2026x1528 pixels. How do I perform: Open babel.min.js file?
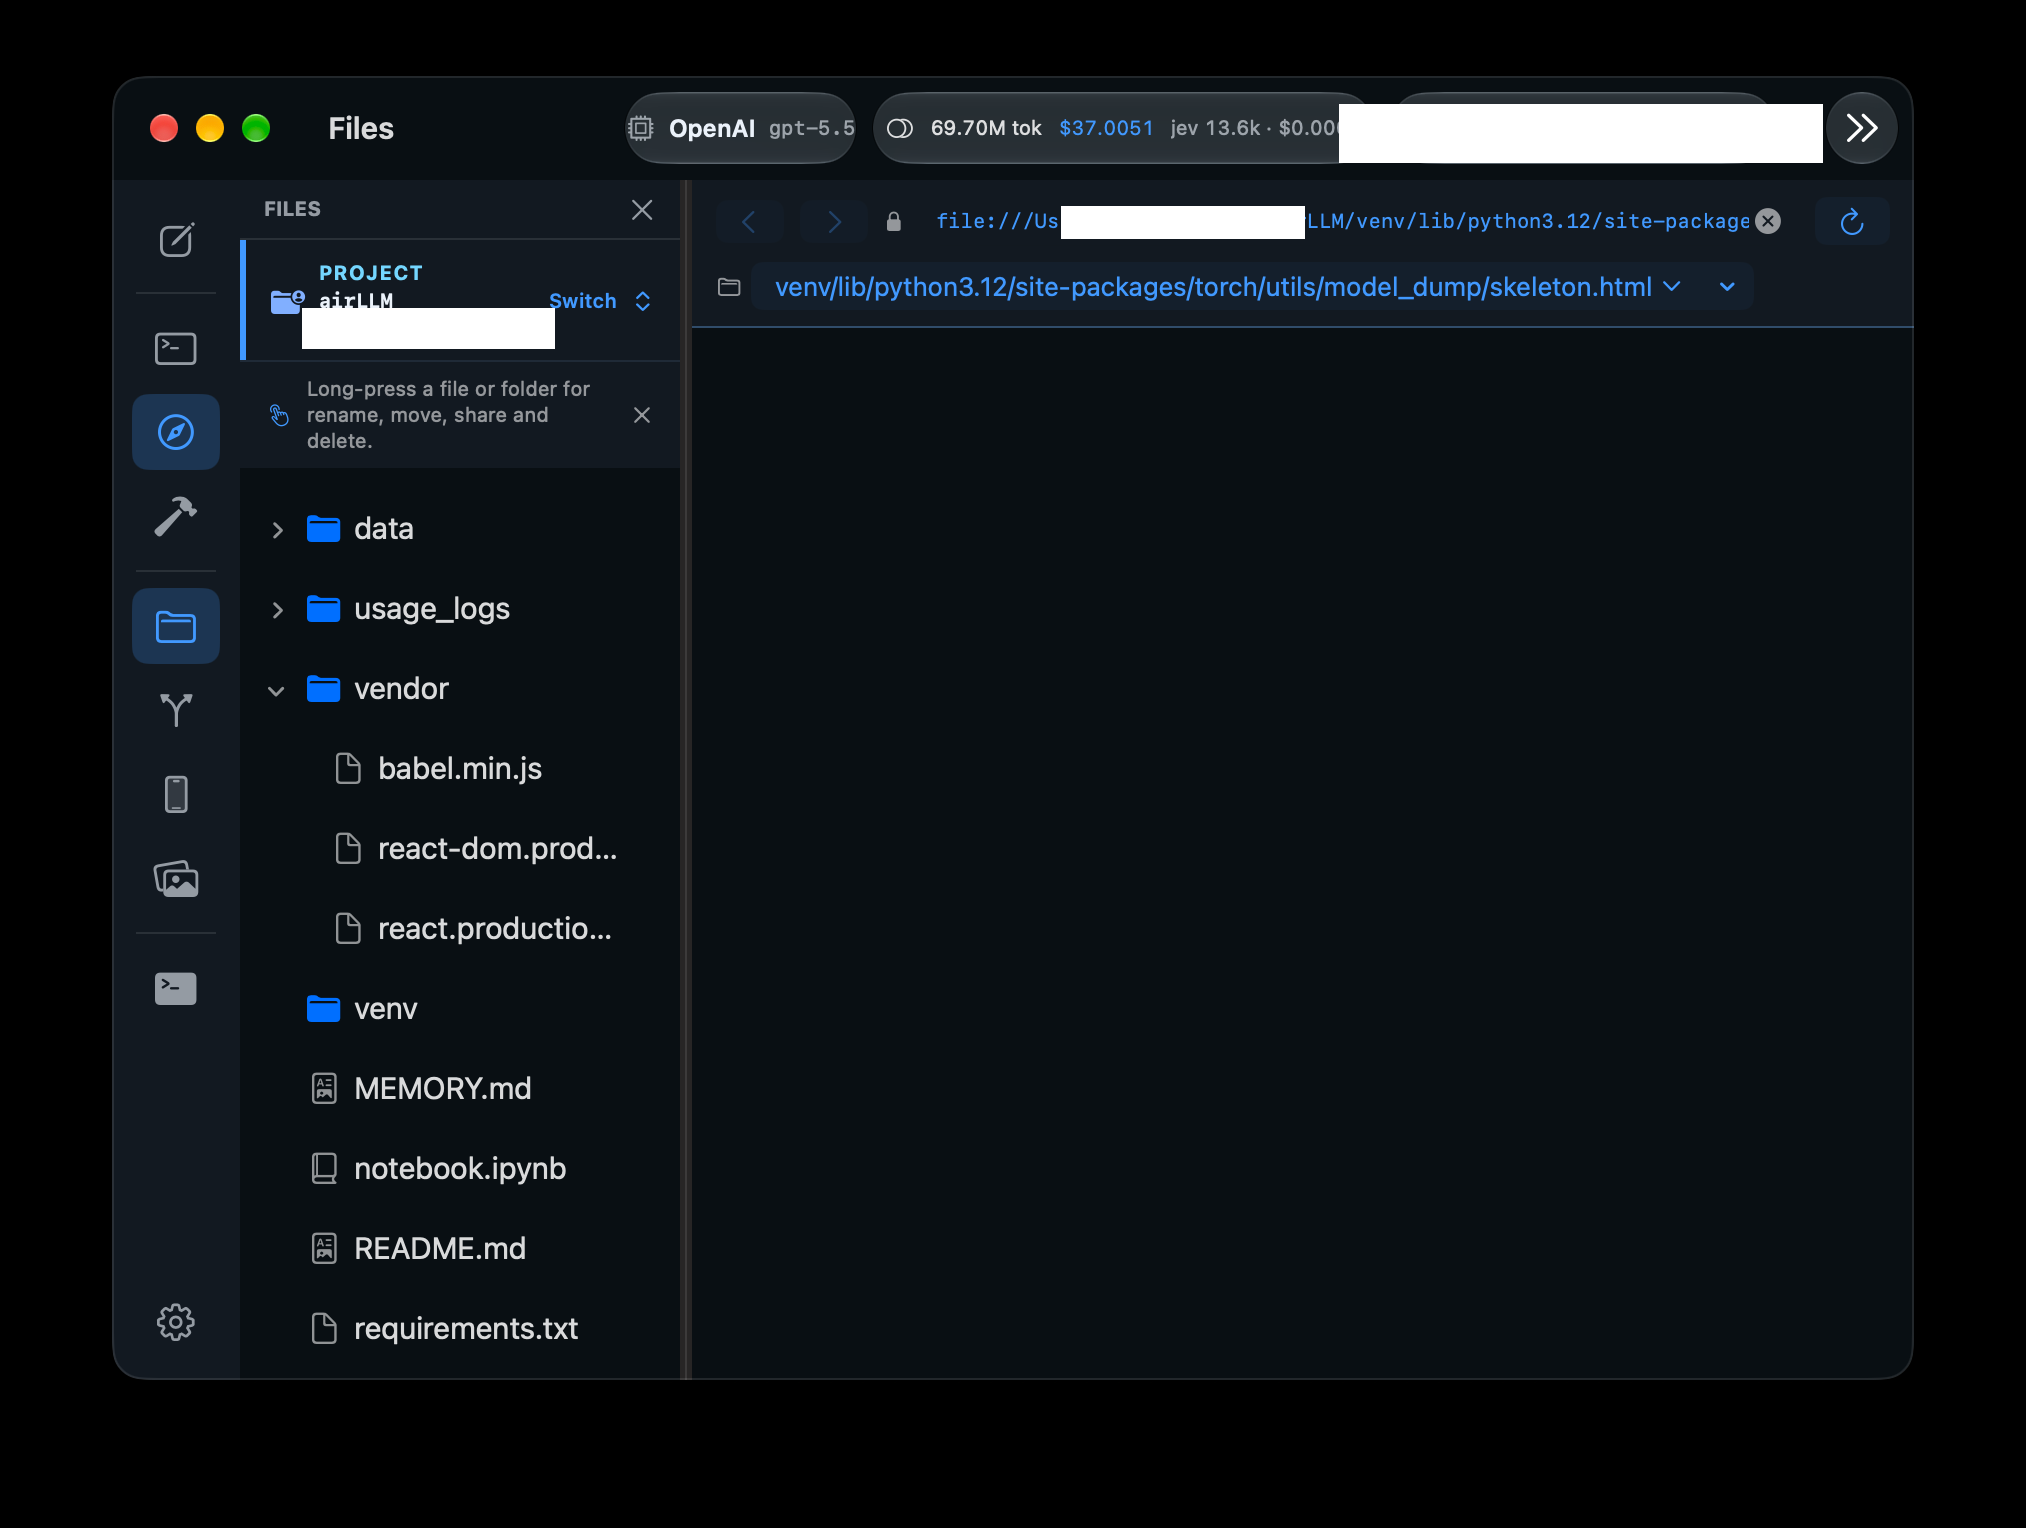point(460,768)
